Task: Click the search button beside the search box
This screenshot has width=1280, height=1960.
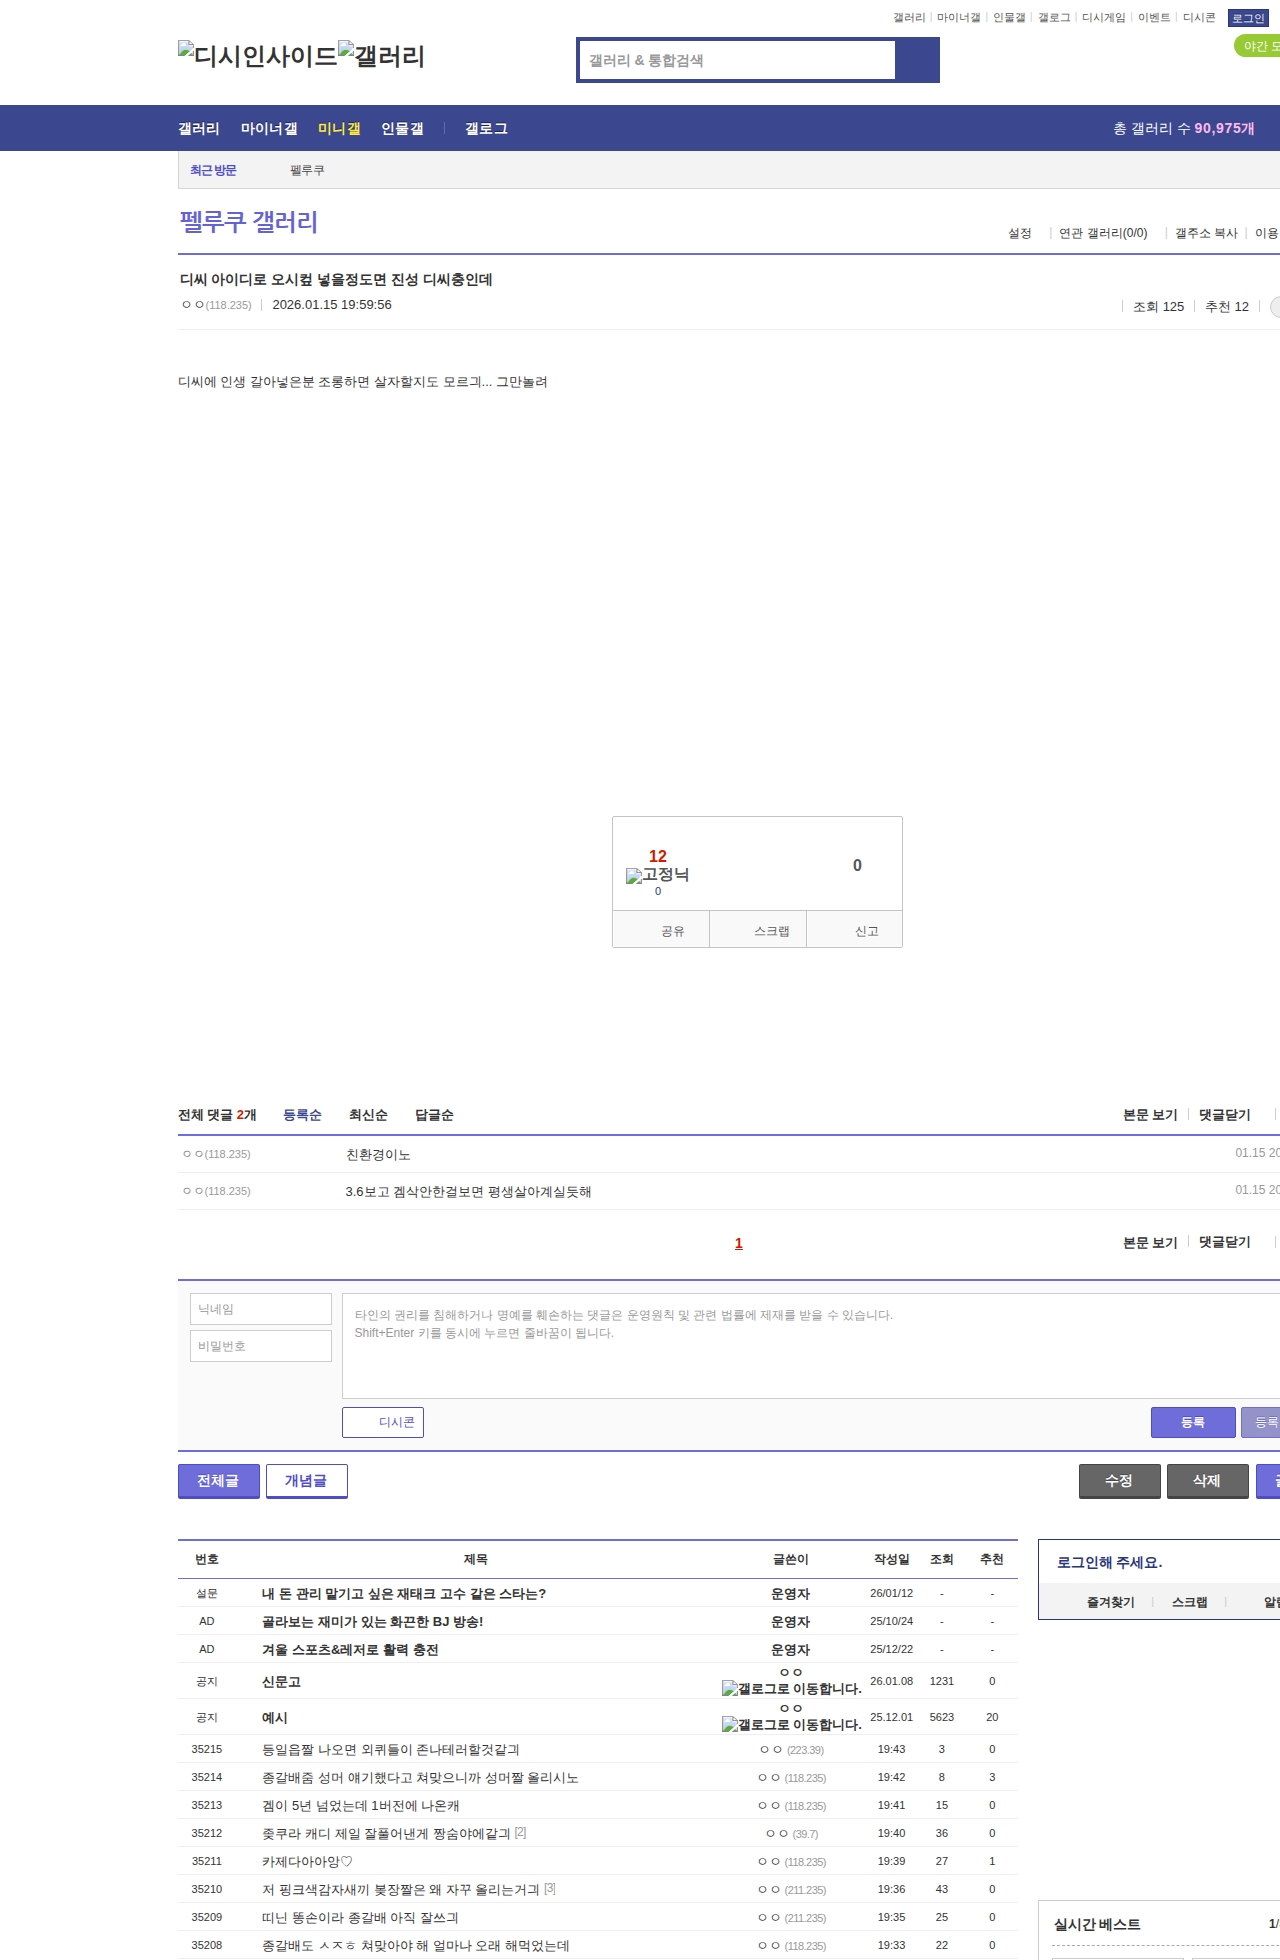Action: point(917,60)
